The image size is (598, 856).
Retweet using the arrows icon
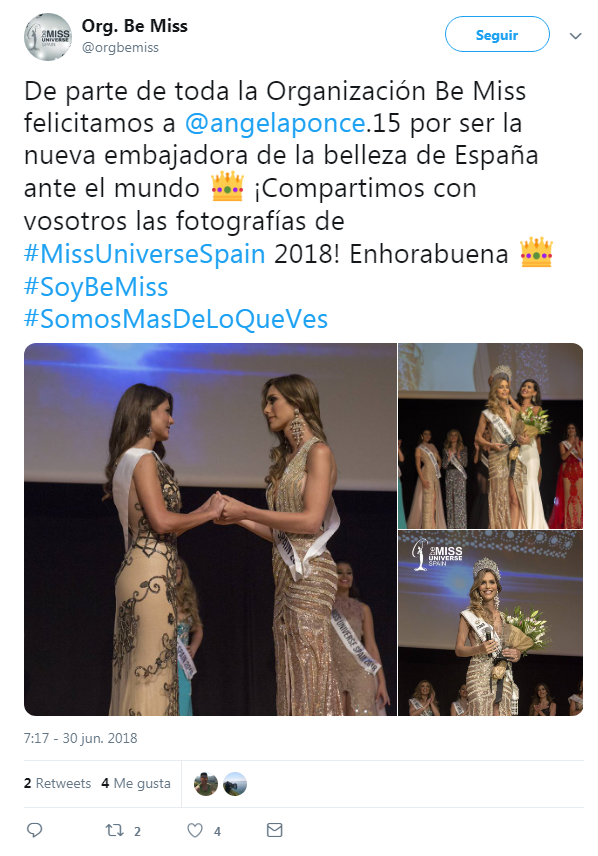click(x=115, y=830)
